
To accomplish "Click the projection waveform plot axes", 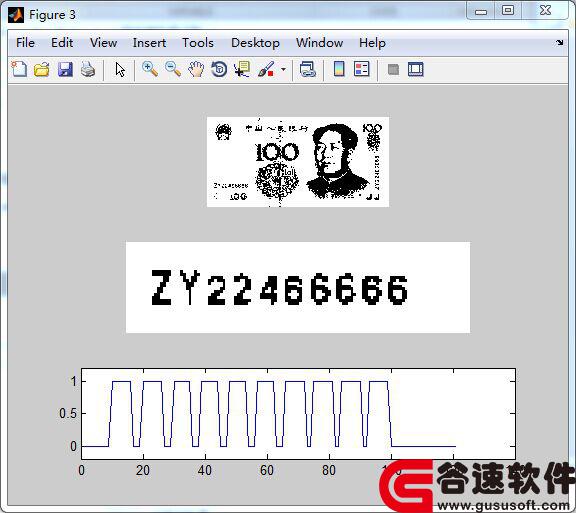I will click(298, 413).
